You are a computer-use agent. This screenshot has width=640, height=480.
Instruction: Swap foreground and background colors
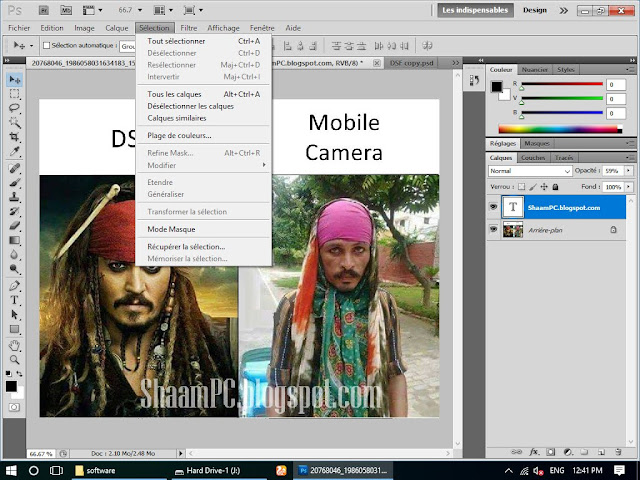pyautogui.click(x=19, y=373)
